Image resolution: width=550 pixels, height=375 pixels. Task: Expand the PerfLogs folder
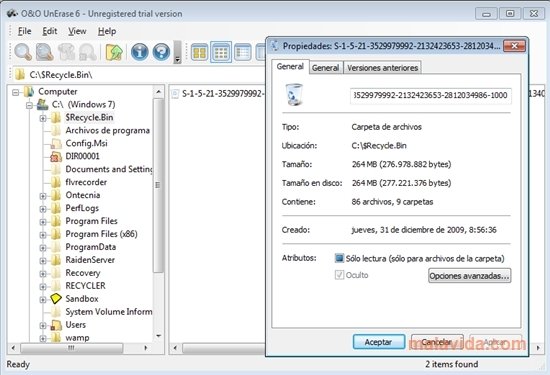tap(43, 209)
